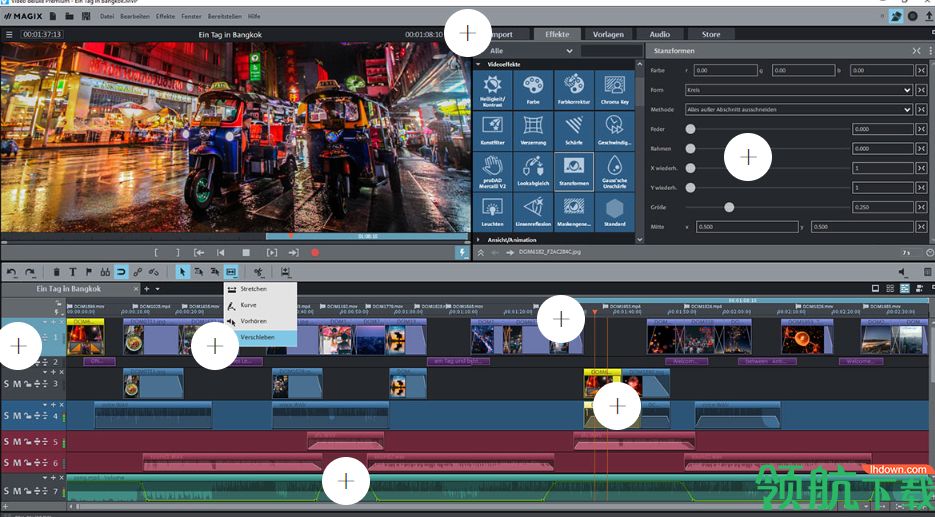
Task: Select the single-object arrow mouse mode
Action: (x=182, y=272)
